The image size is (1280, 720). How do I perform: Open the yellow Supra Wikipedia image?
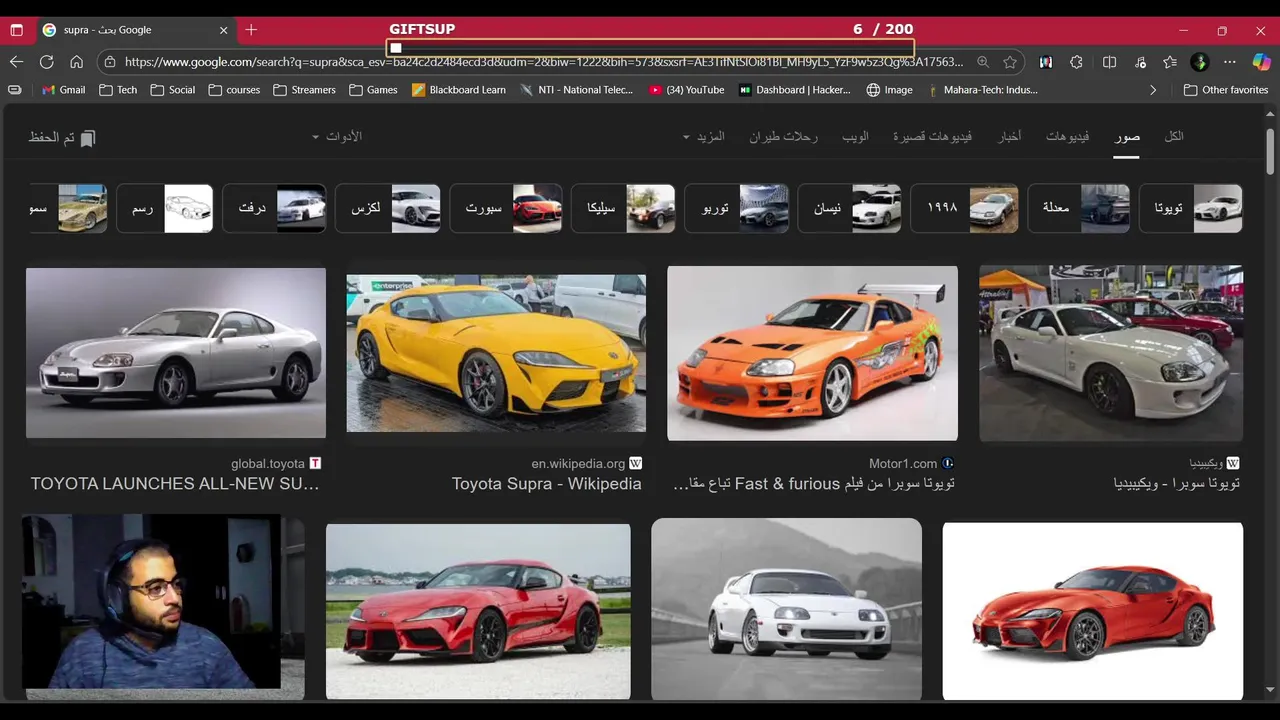(x=496, y=353)
